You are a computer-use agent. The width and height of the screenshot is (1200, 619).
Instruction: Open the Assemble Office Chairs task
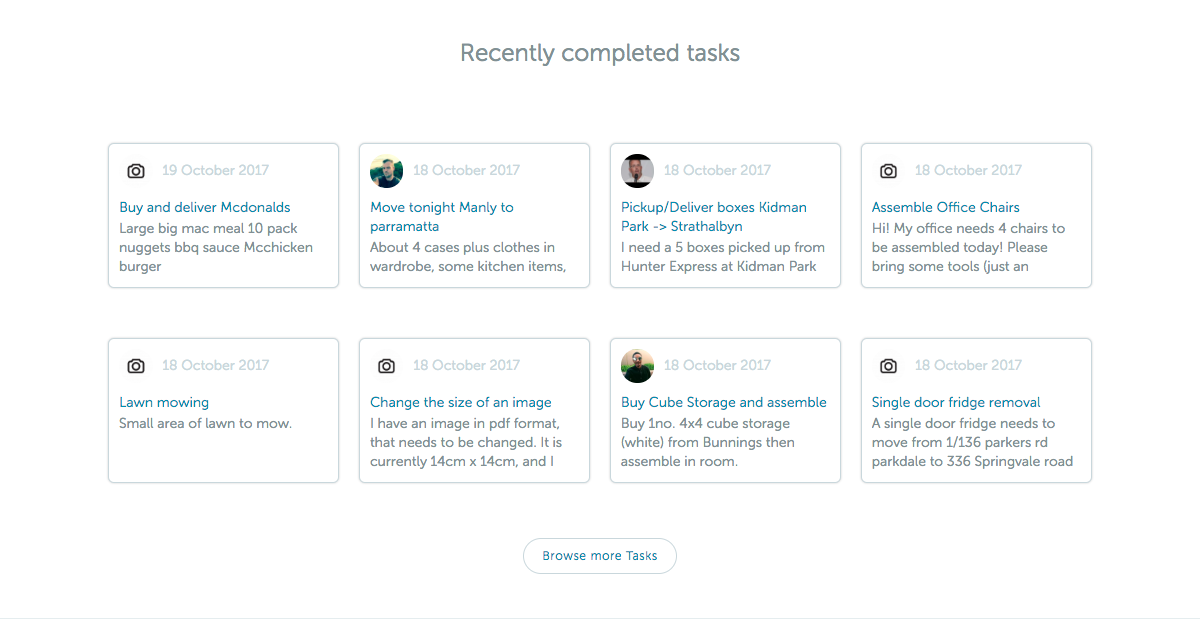(946, 207)
